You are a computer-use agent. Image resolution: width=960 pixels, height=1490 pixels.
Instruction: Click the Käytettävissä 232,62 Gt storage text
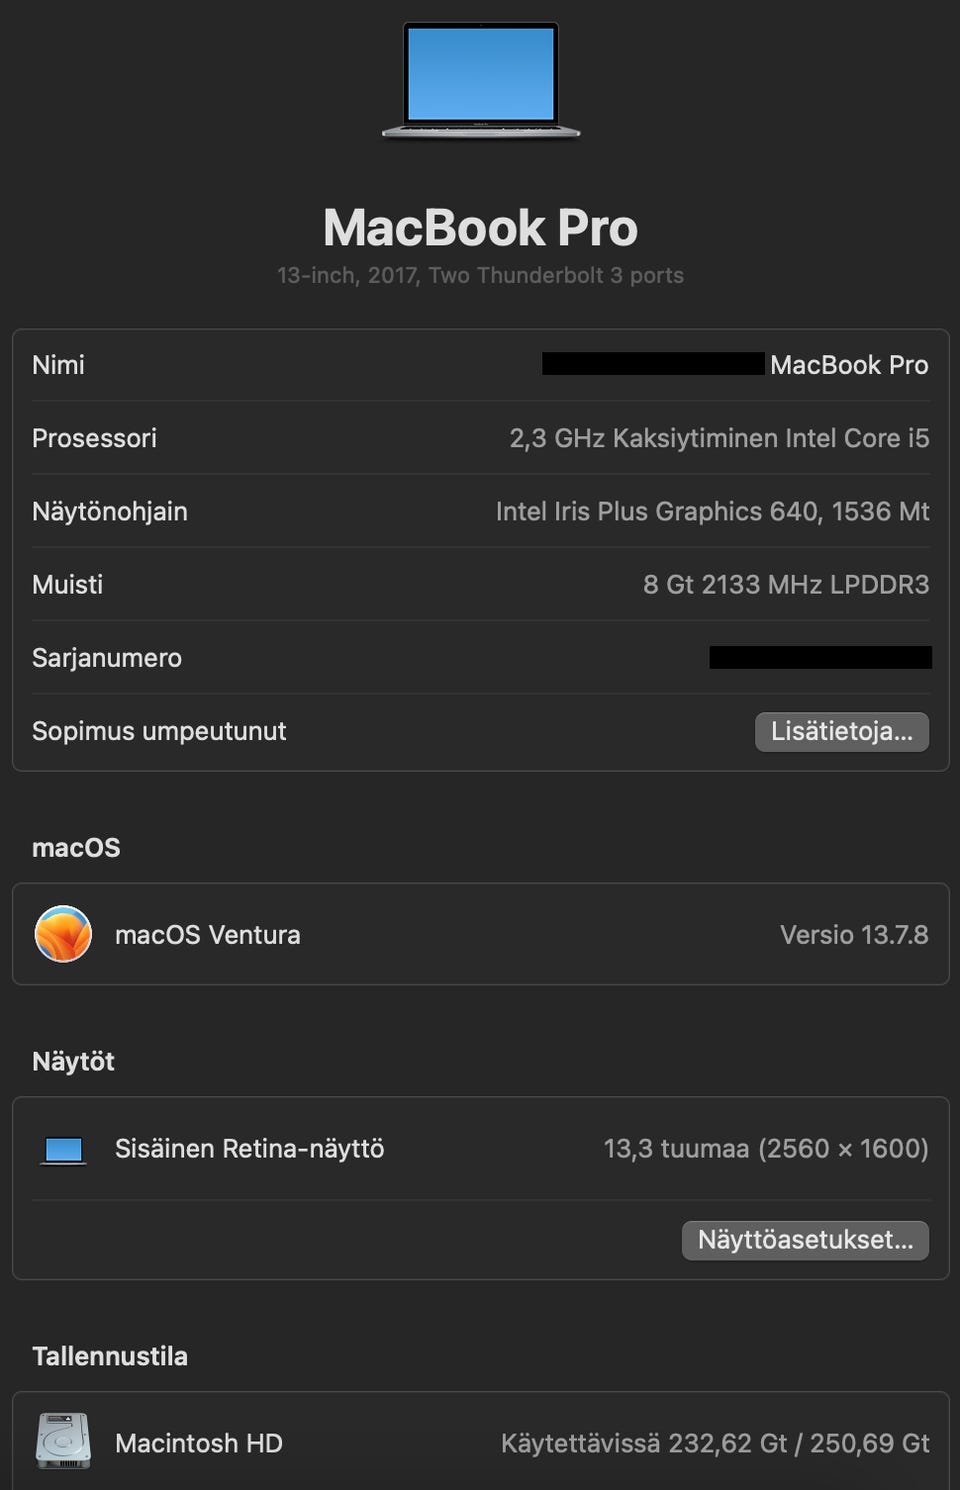coord(715,1443)
